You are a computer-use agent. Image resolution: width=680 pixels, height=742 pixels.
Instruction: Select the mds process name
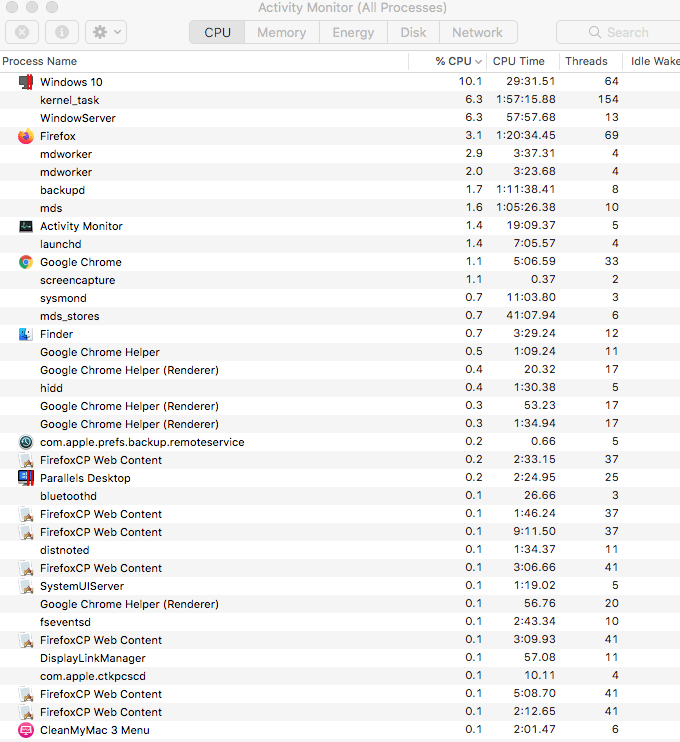point(51,208)
